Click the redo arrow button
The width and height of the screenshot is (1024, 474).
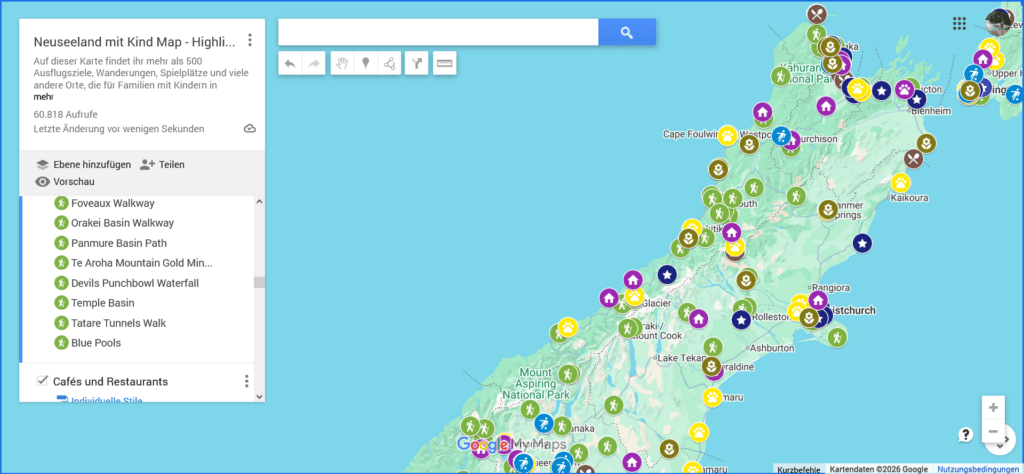[x=313, y=63]
